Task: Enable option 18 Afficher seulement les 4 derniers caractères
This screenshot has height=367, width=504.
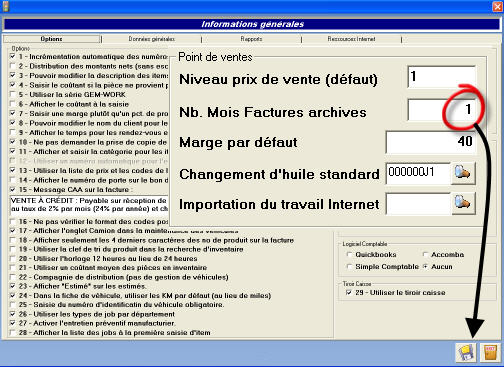Action: 13,240
